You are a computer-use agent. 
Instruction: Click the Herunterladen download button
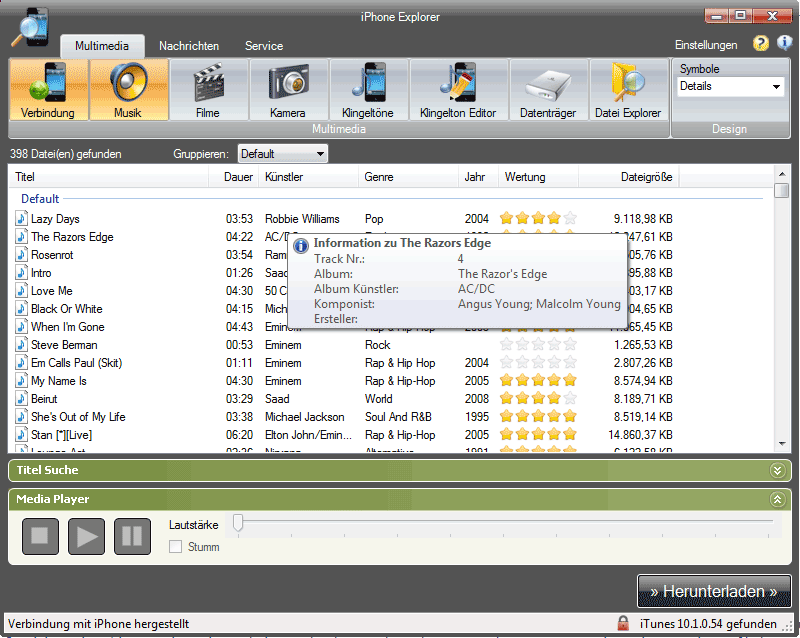point(714,591)
